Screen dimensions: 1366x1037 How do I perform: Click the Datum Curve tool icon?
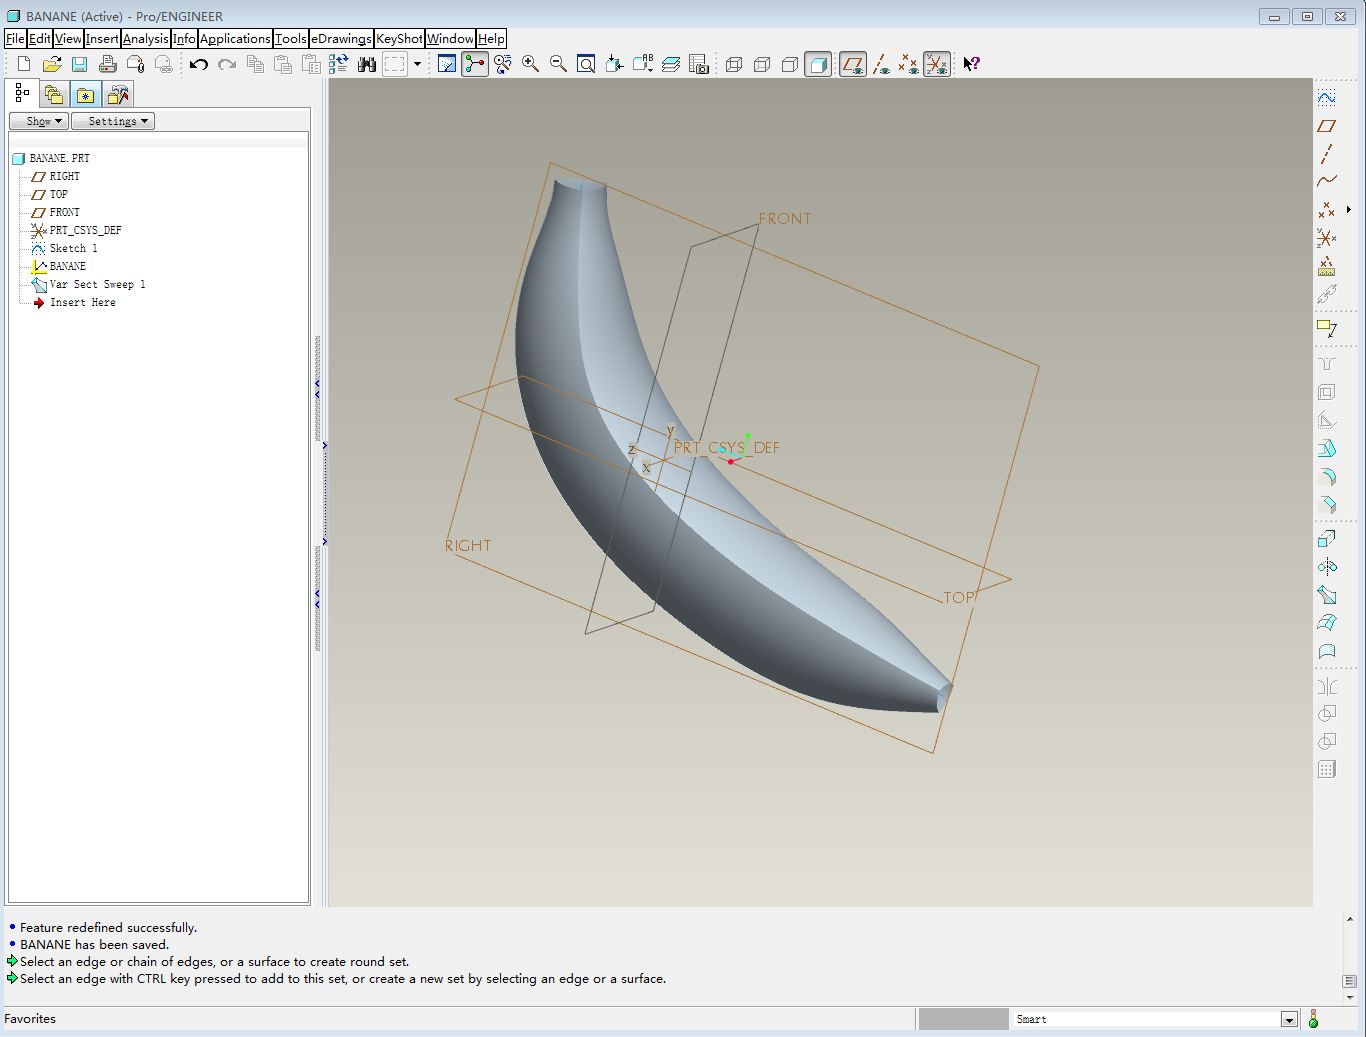pyautogui.click(x=1327, y=182)
